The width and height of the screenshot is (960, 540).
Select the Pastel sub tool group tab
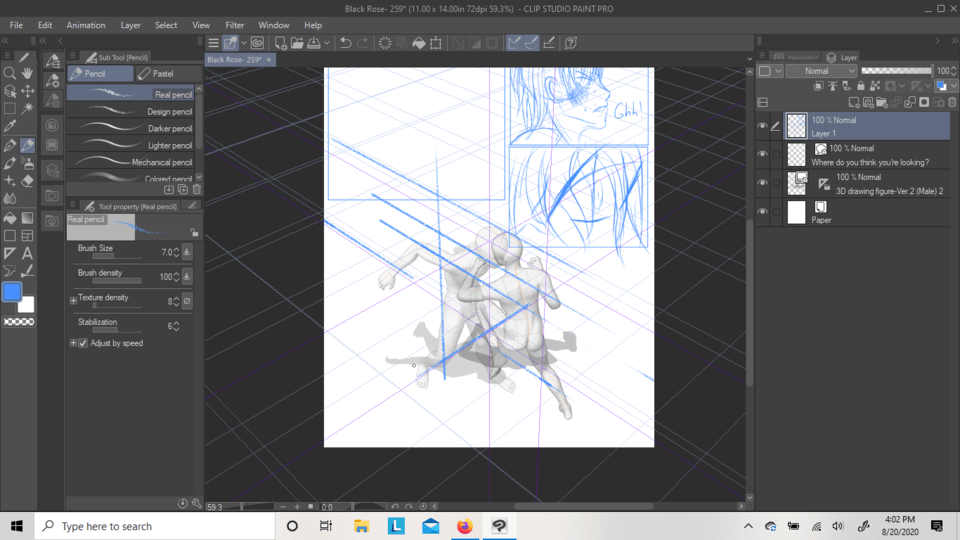168,73
